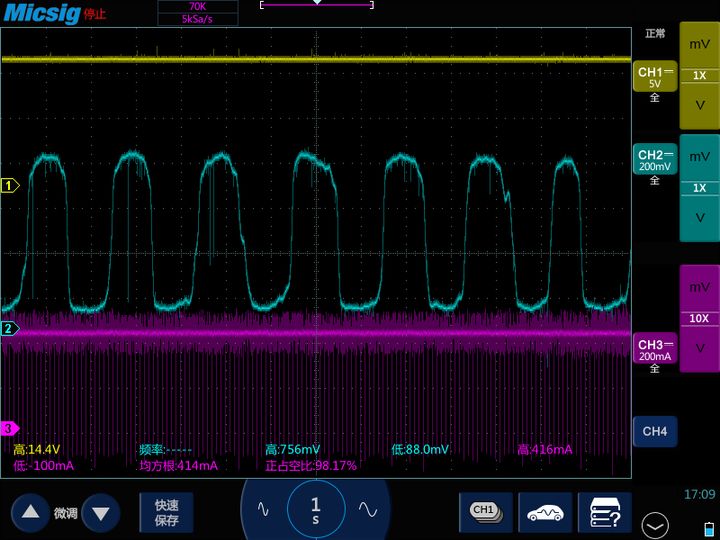Toggle the CH1 5V channel tab
This screenshot has height=540, width=720.
click(x=655, y=79)
